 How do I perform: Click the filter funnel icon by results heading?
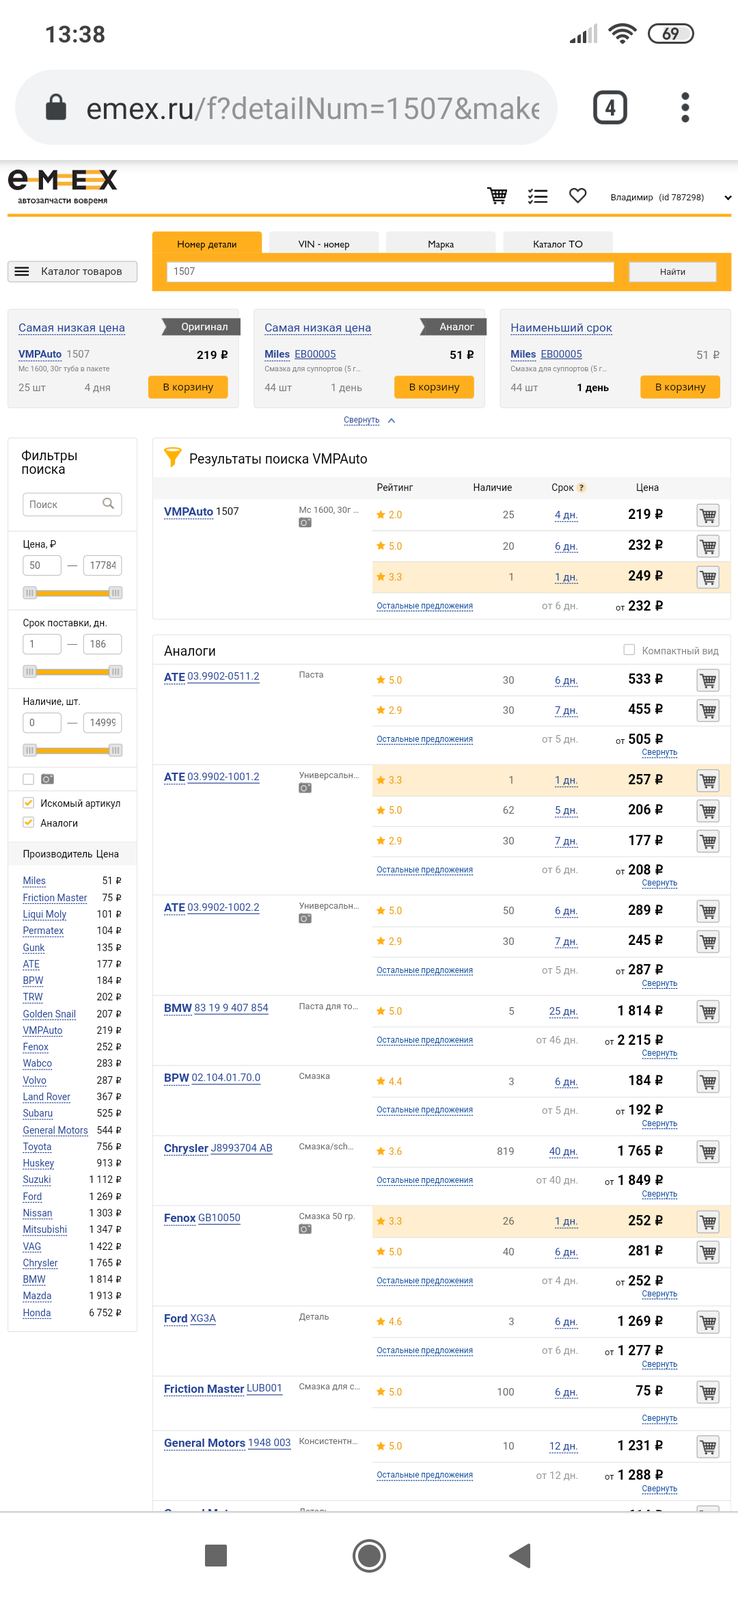point(173,457)
